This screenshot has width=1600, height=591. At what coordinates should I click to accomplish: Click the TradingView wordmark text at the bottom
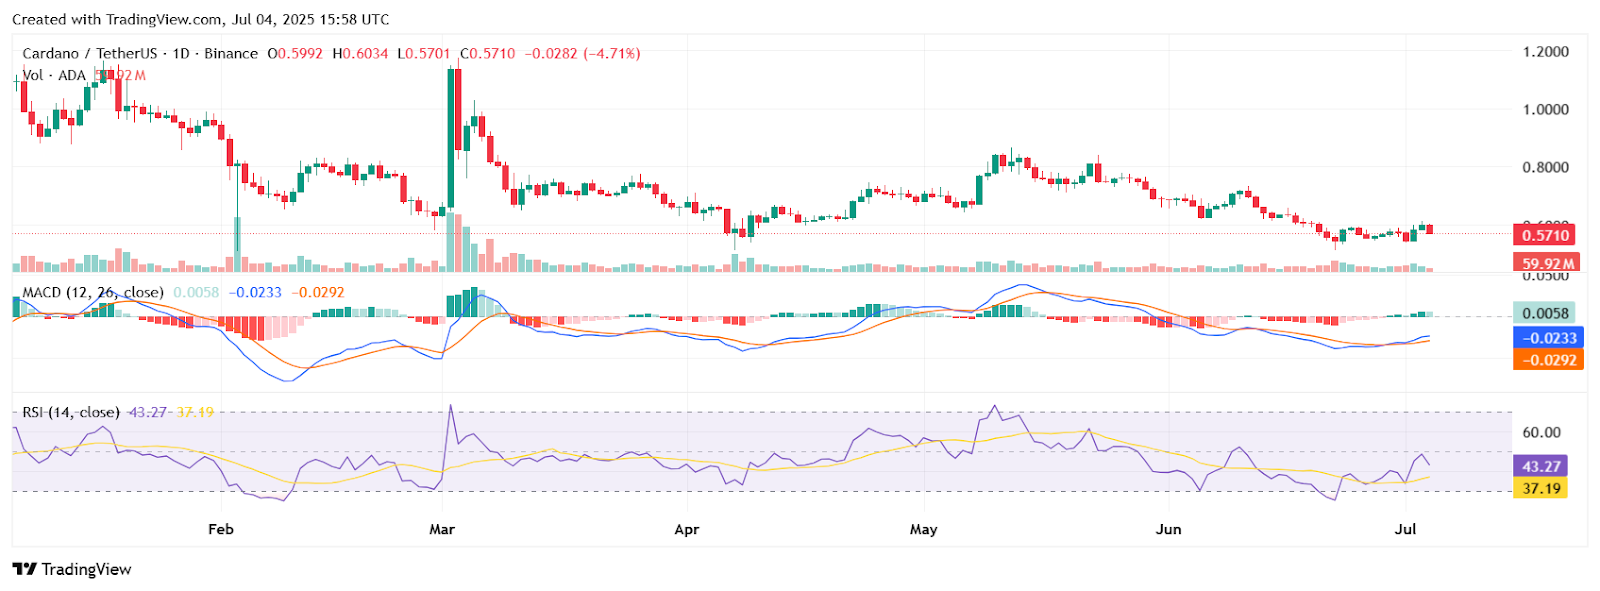(86, 569)
